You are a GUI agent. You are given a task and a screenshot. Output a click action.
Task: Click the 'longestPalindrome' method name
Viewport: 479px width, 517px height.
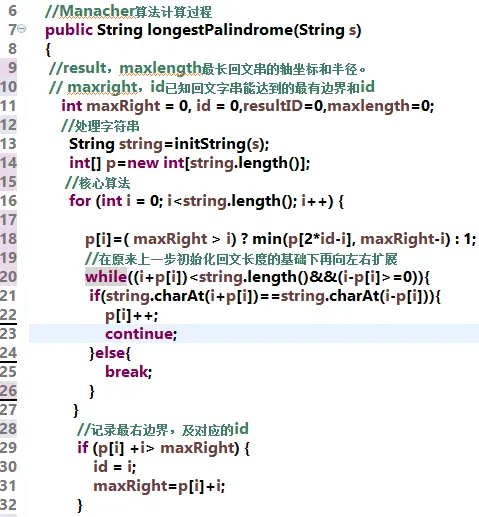(220, 30)
